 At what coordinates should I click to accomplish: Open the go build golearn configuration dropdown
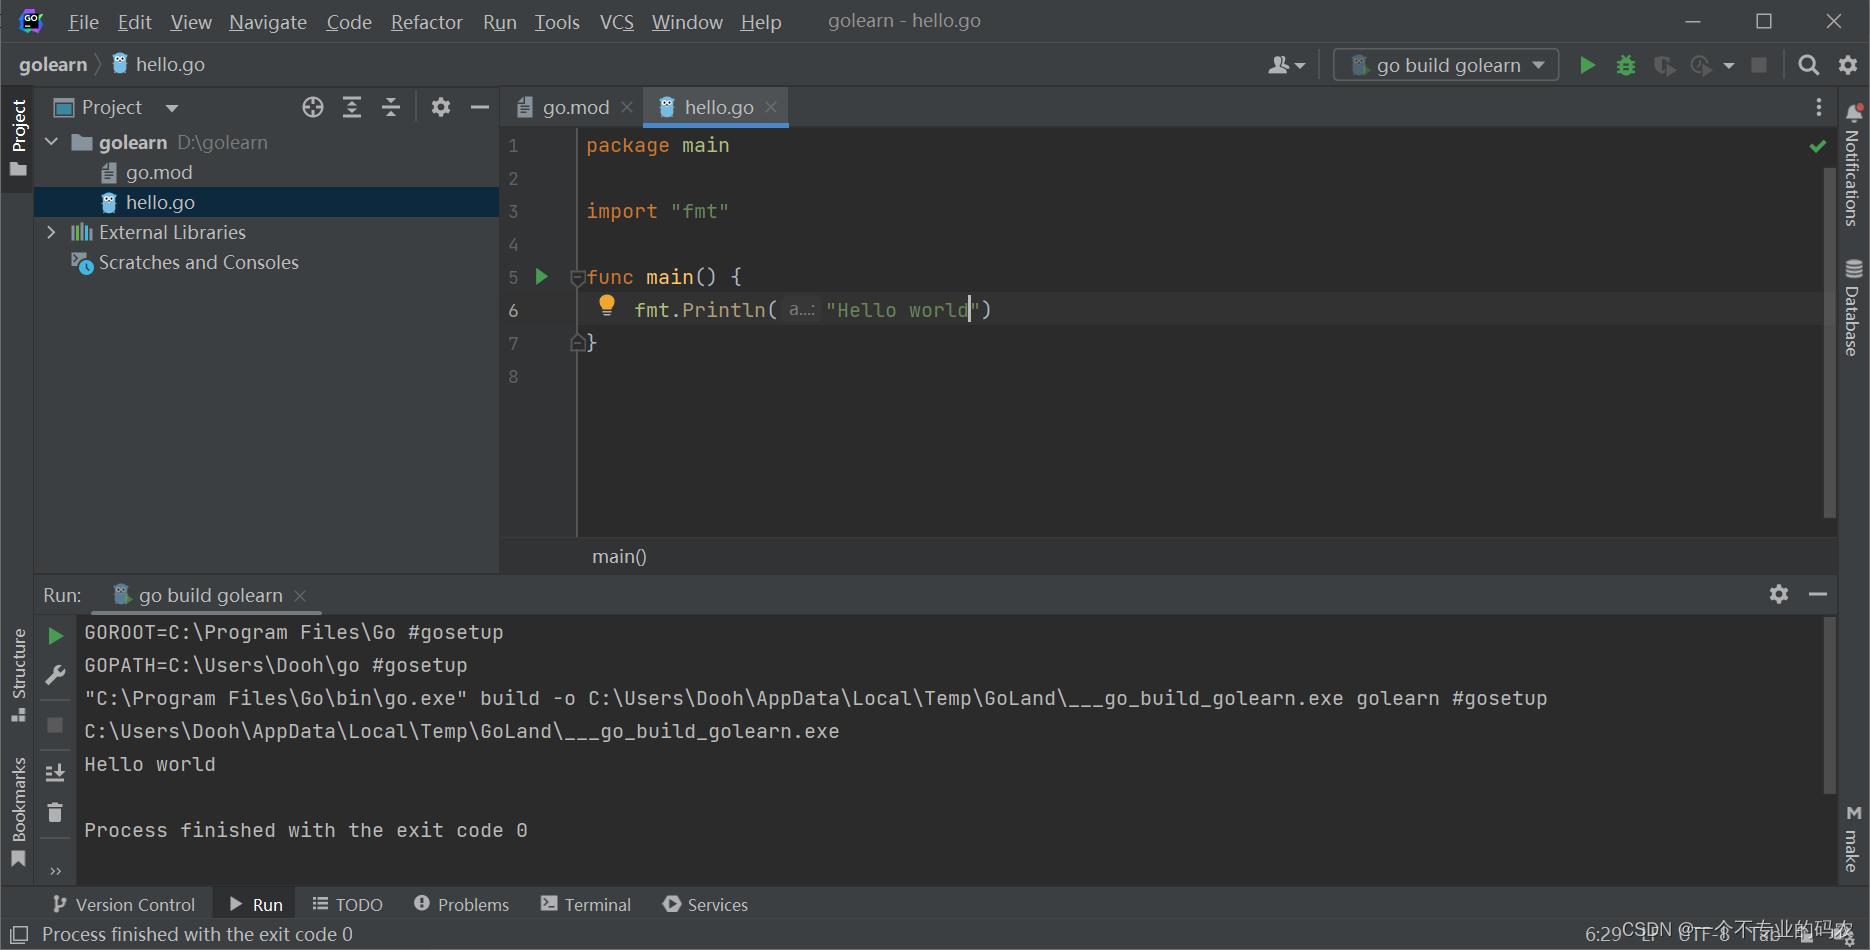tap(1446, 65)
